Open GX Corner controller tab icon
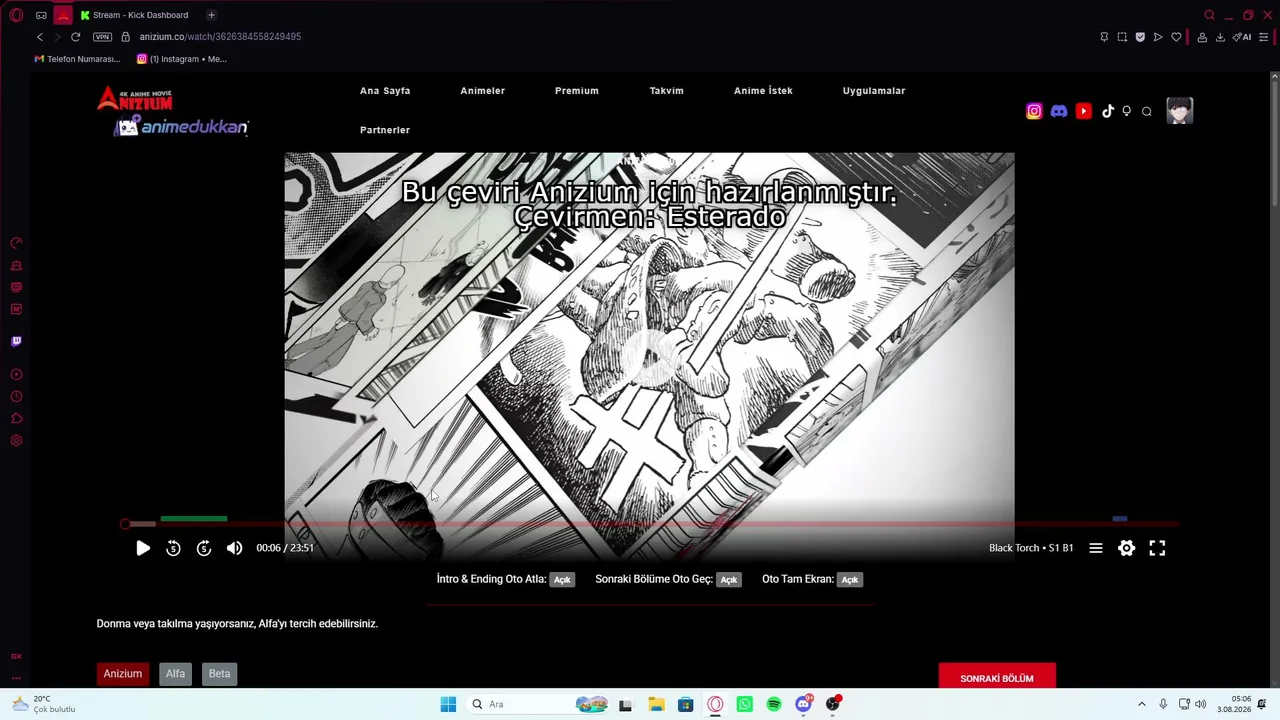Screen dimensions: 1280x720 41,15
